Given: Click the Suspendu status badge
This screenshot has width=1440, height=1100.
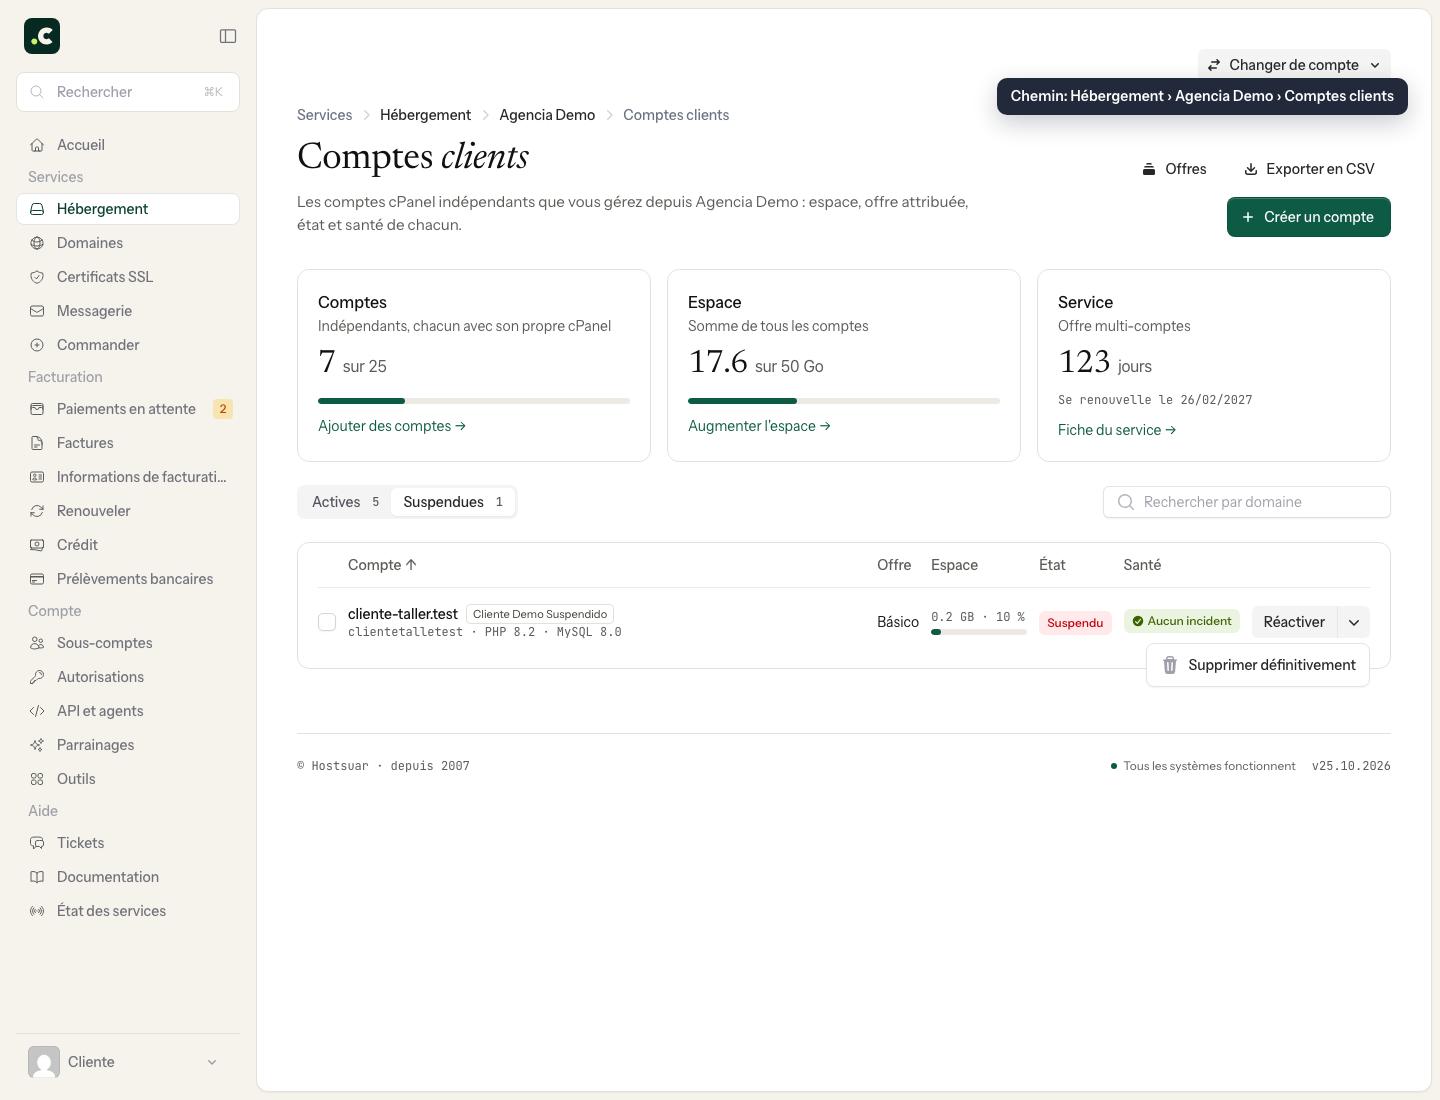Looking at the screenshot, I should coord(1075,622).
